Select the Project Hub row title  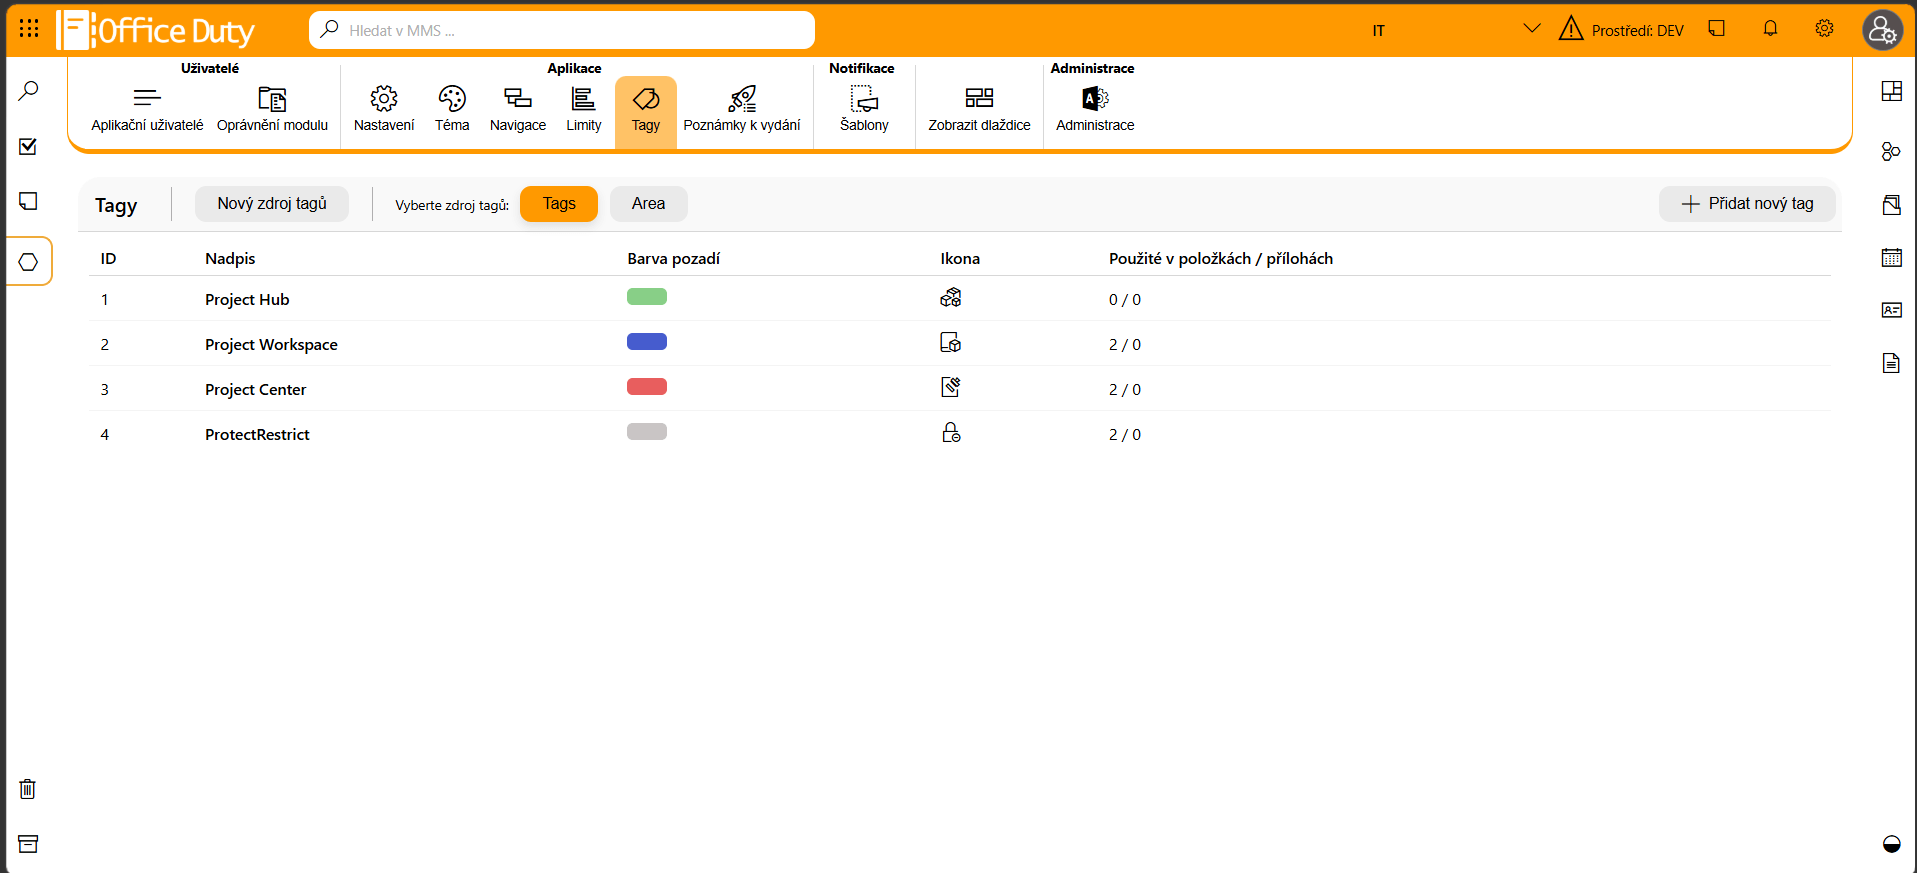point(247,299)
